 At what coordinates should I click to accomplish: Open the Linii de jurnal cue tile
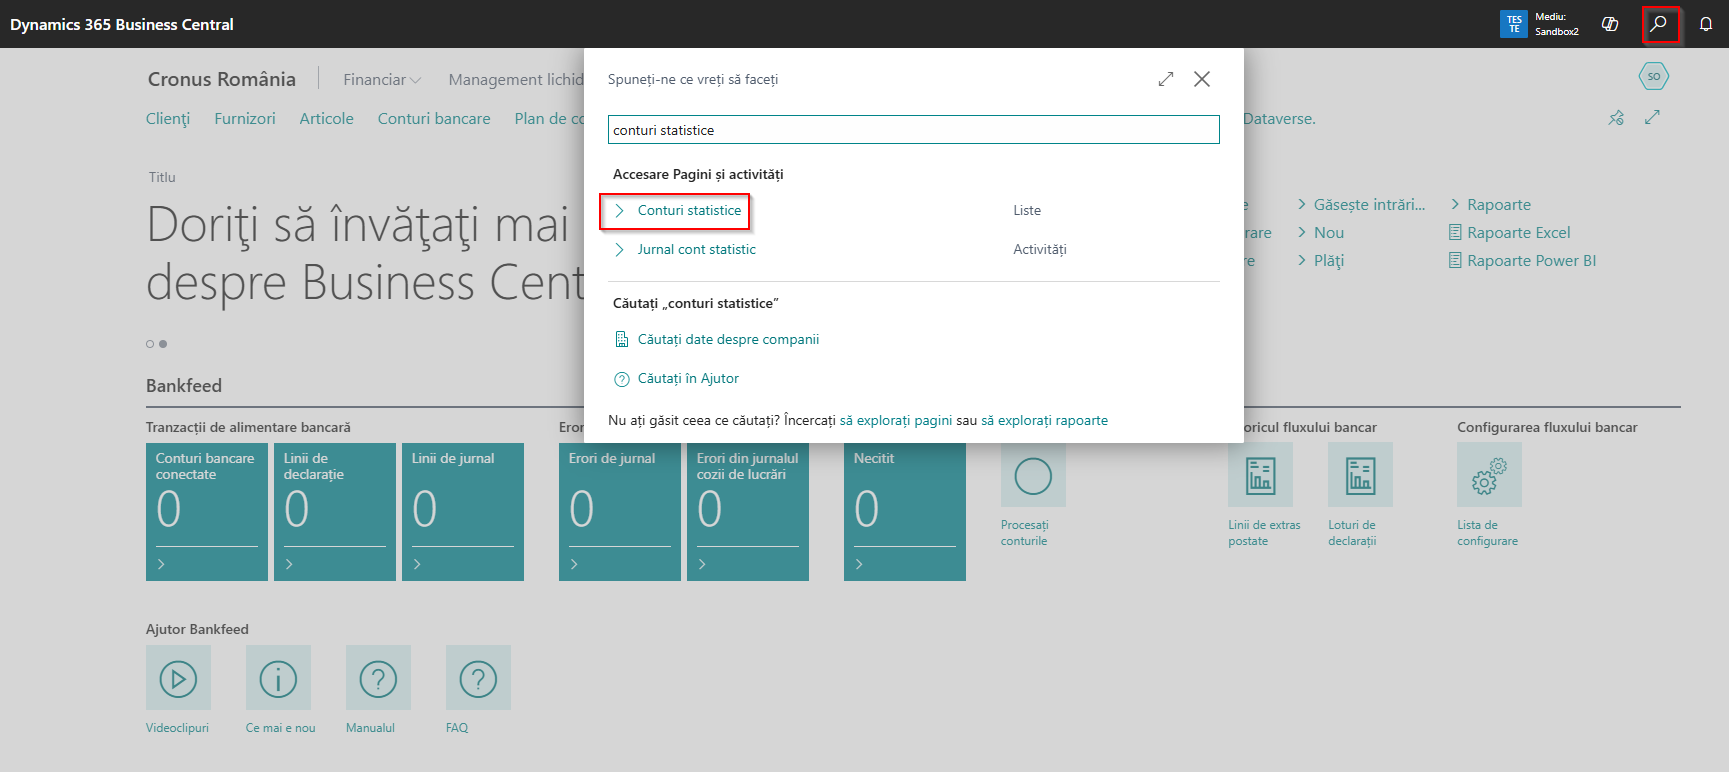click(463, 512)
